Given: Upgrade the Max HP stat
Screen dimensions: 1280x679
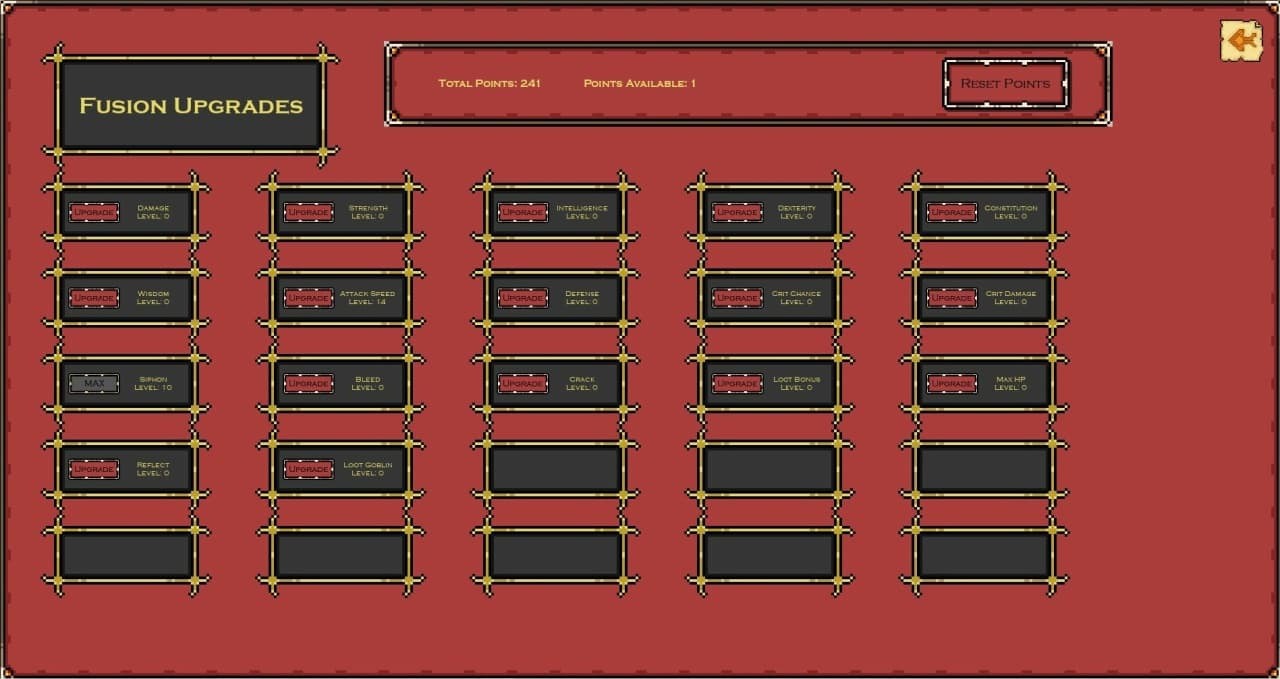Looking at the screenshot, I should click(x=951, y=383).
